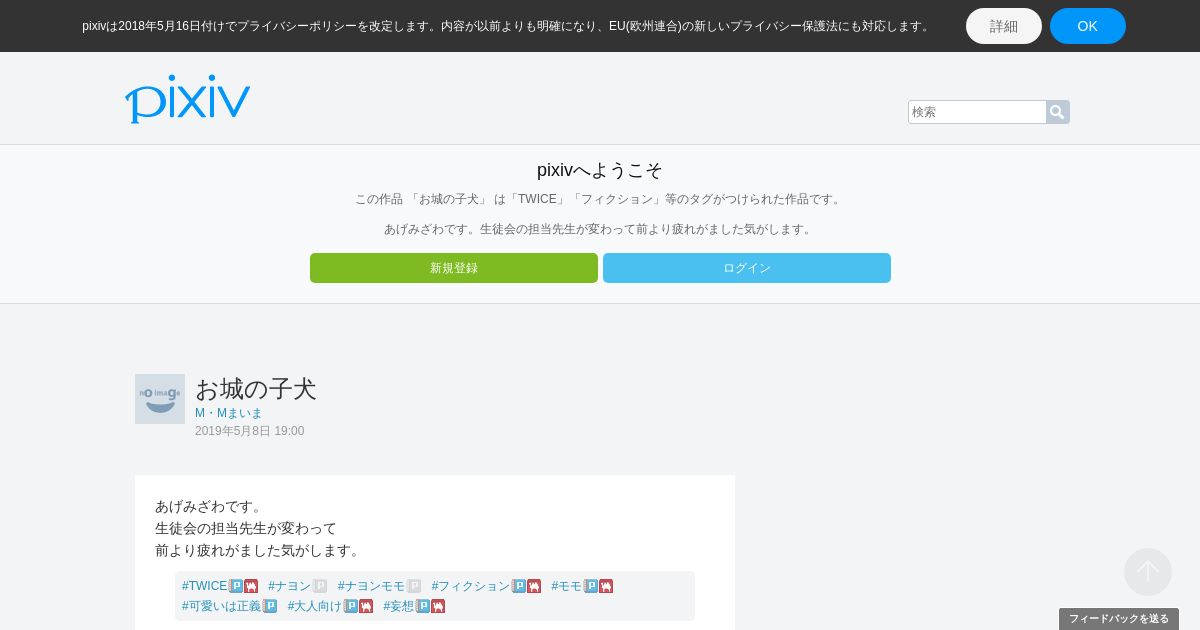Click the search magnifier icon

pos(1057,112)
